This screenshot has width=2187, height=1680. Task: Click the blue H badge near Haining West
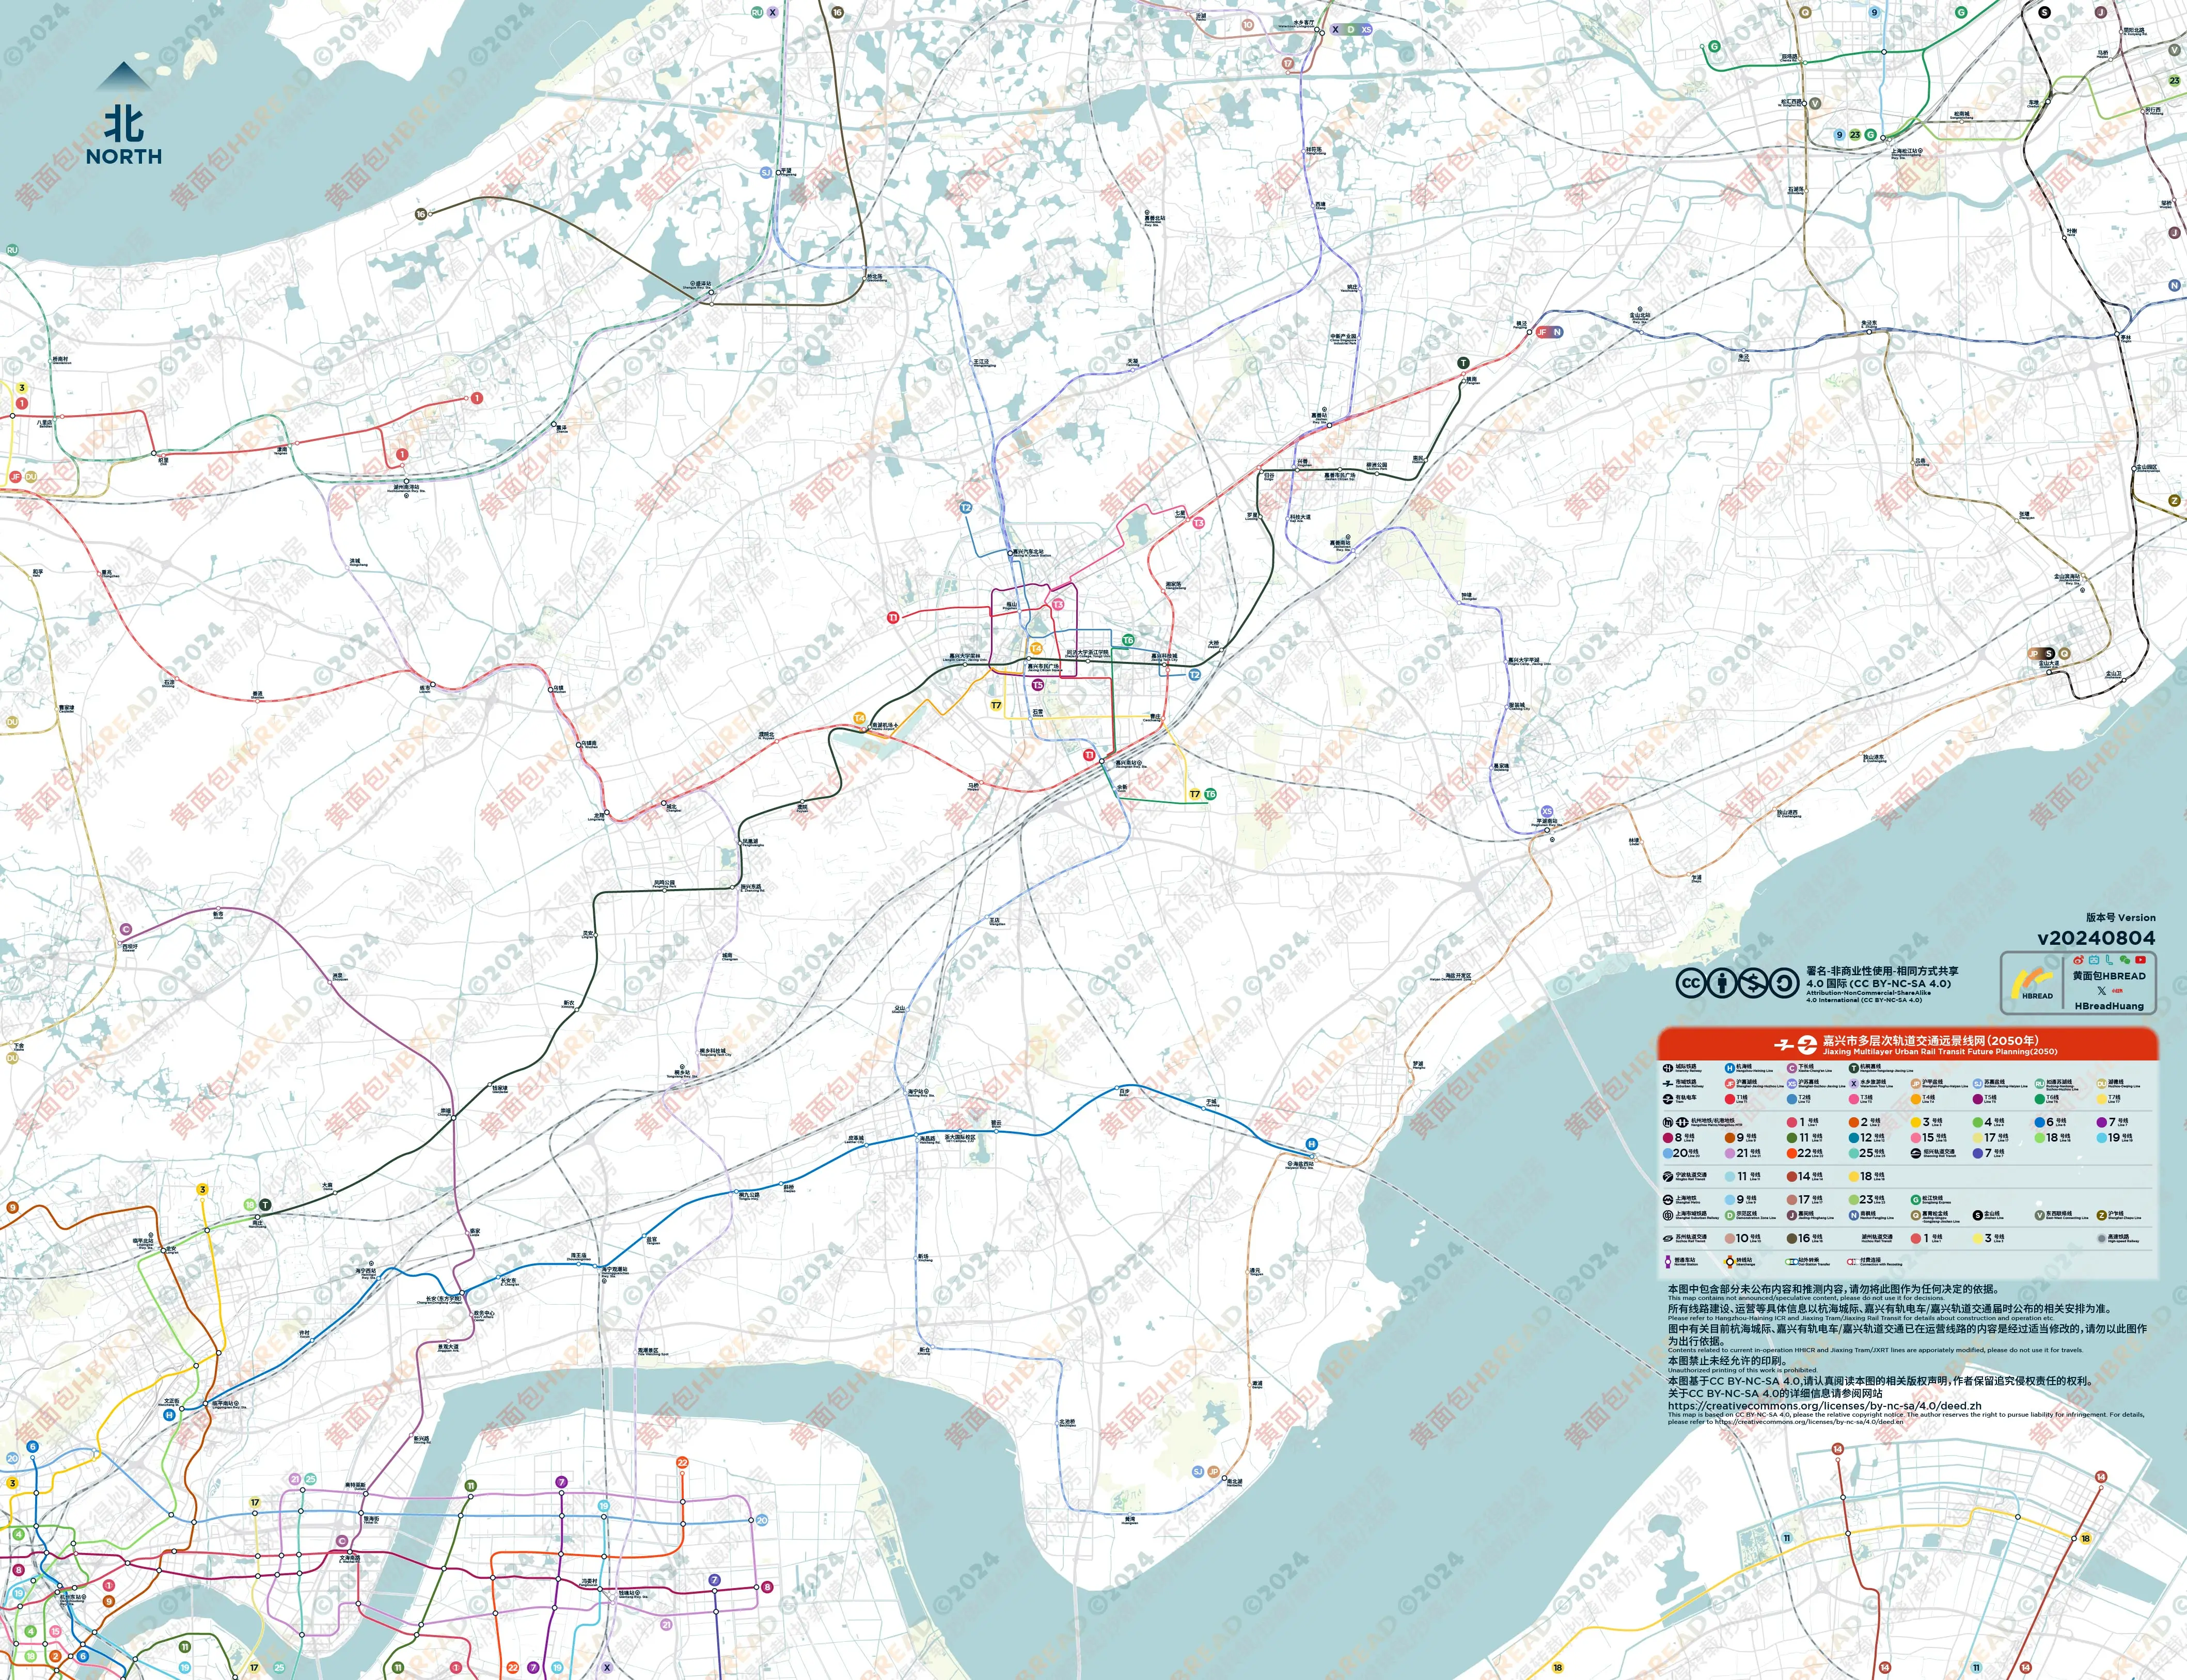click(x=1311, y=1144)
